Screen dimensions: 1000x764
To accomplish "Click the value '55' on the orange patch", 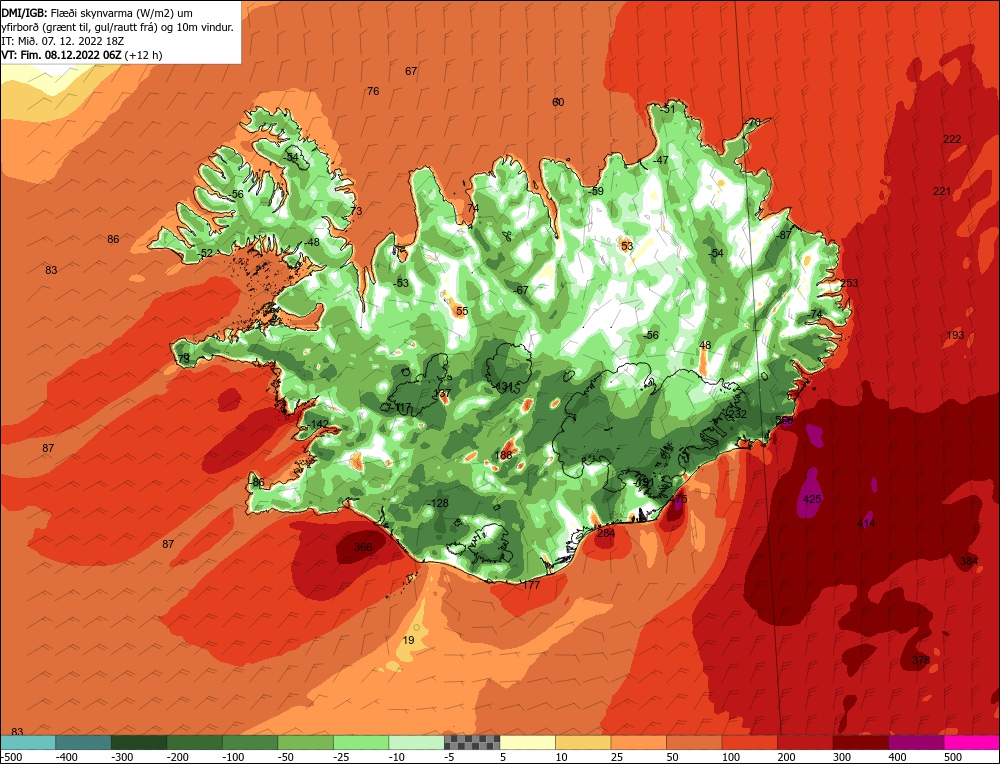I will pos(462,311).
